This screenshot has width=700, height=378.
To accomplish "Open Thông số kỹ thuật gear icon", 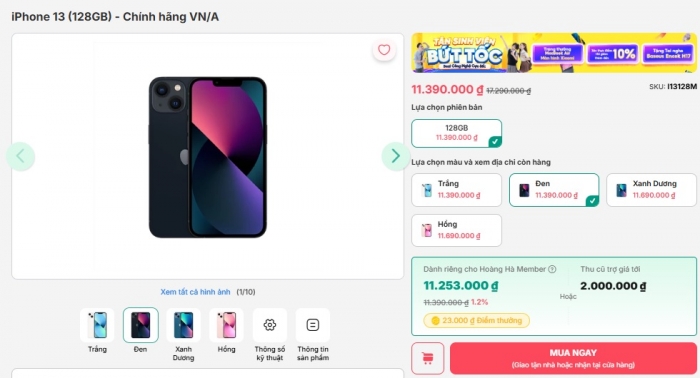I will point(270,325).
